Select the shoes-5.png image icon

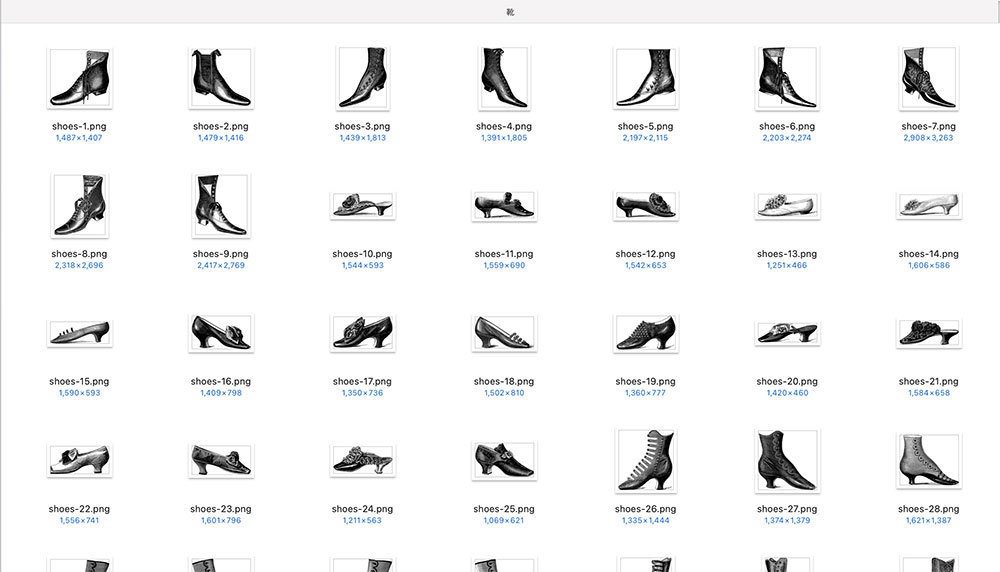pyautogui.click(x=645, y=78)
